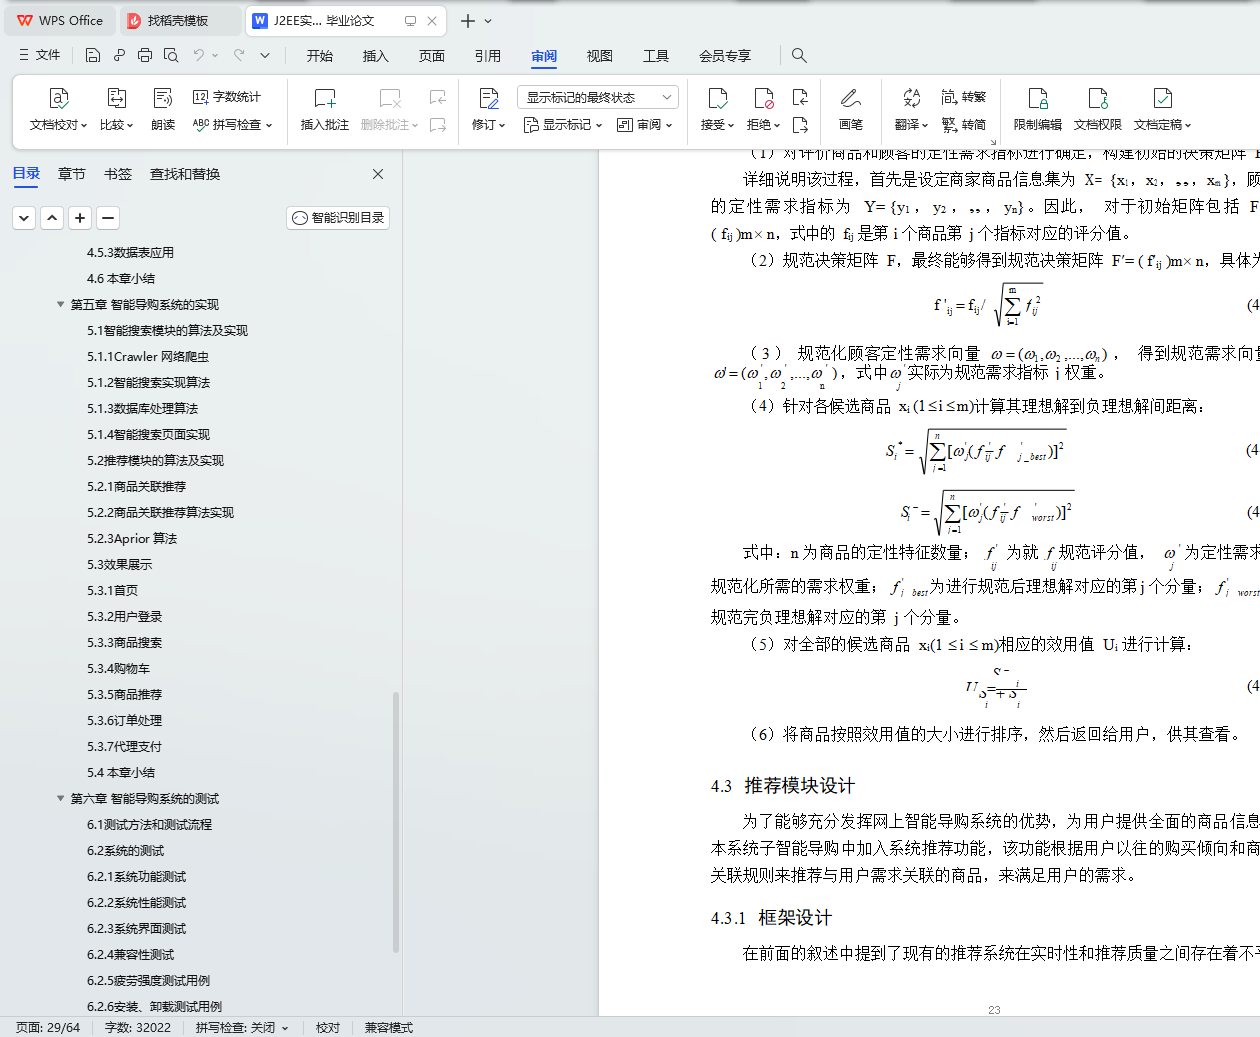Viewport: 1260px width, 1037px height.
Task: Switch to the 插入 ribbon tab
Action: (376, 56)
